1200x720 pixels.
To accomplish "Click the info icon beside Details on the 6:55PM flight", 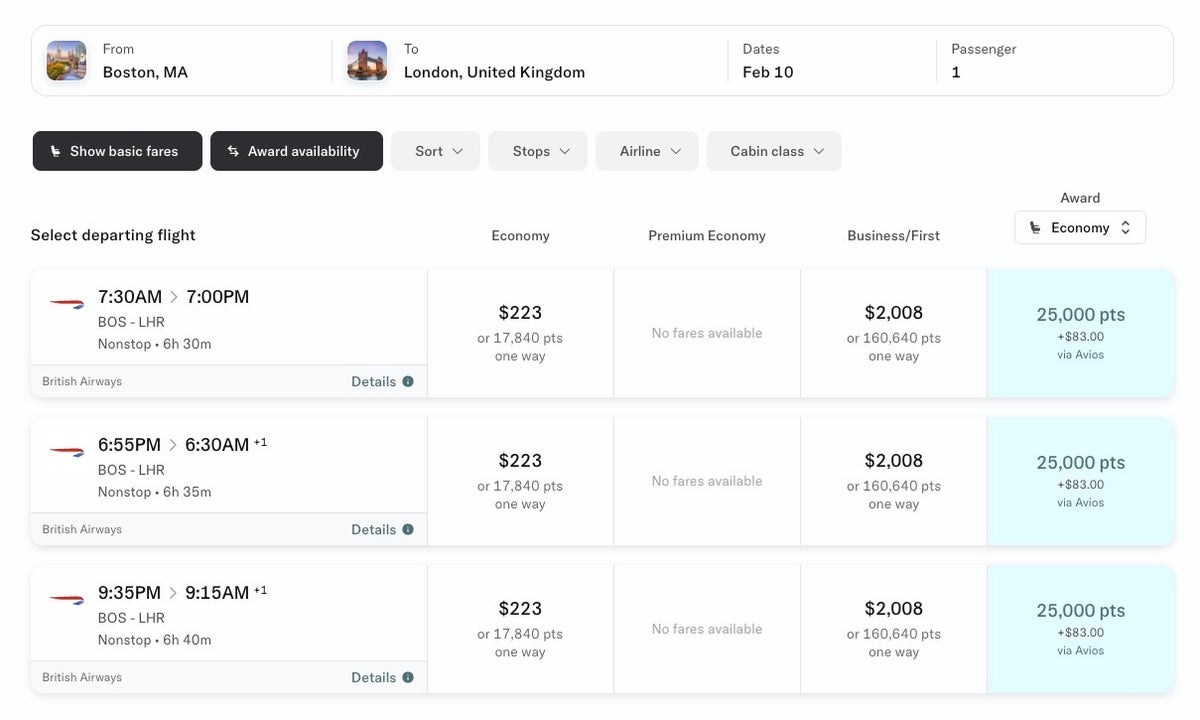I will coord(408,529).
